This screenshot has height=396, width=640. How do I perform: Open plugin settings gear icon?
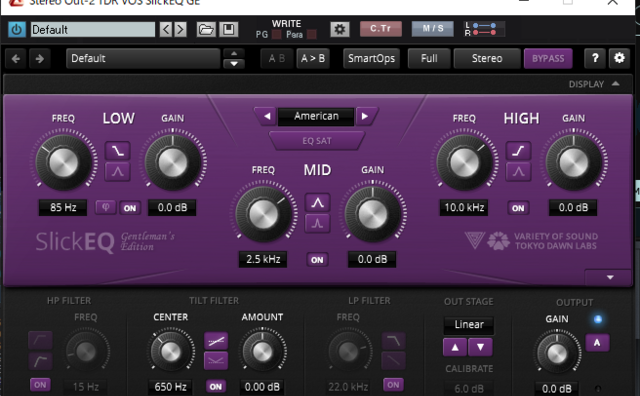pyautogui.click(x=619, y=58)
